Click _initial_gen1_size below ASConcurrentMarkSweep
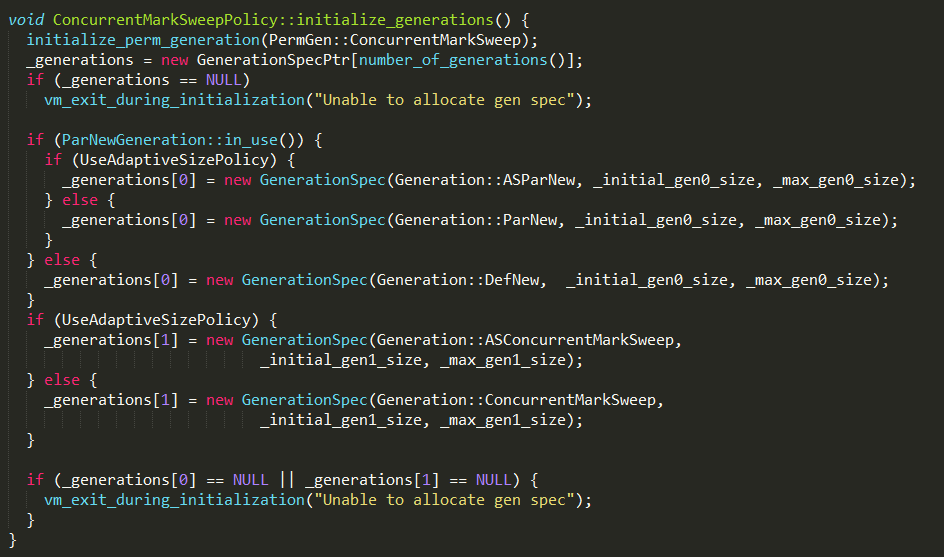 [x=340, y=360]
